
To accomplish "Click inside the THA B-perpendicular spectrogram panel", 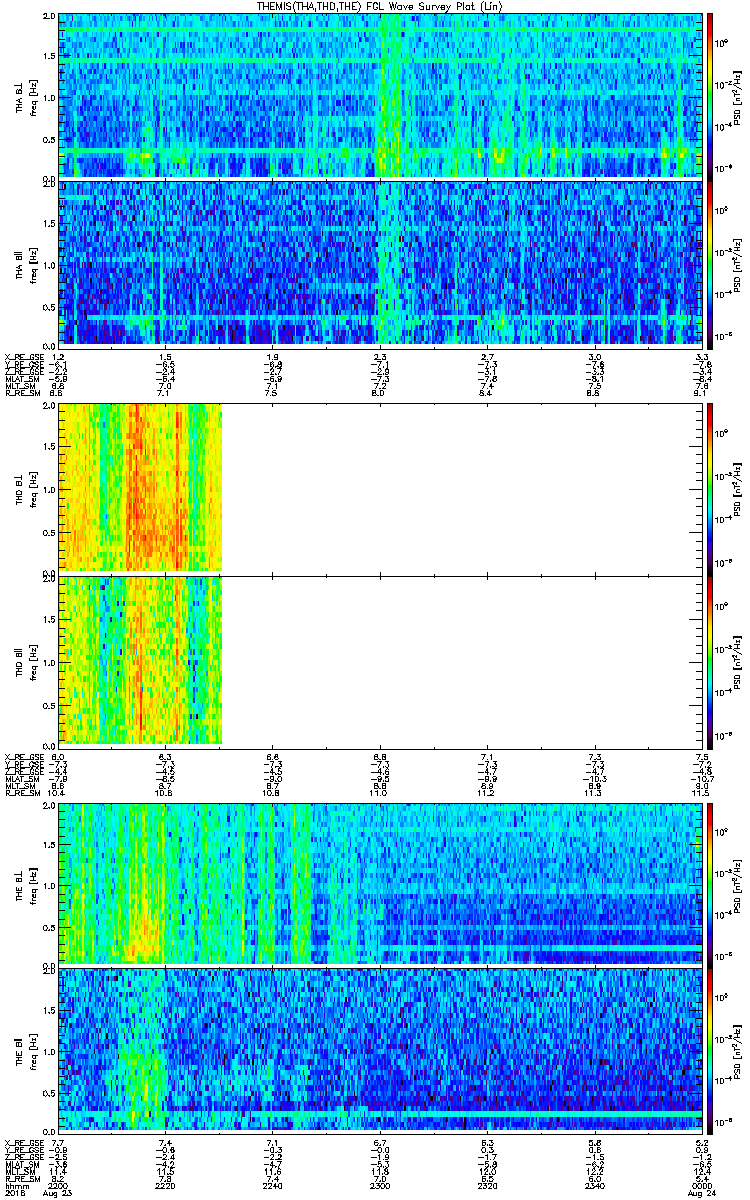I will click(x=380, y=95).
